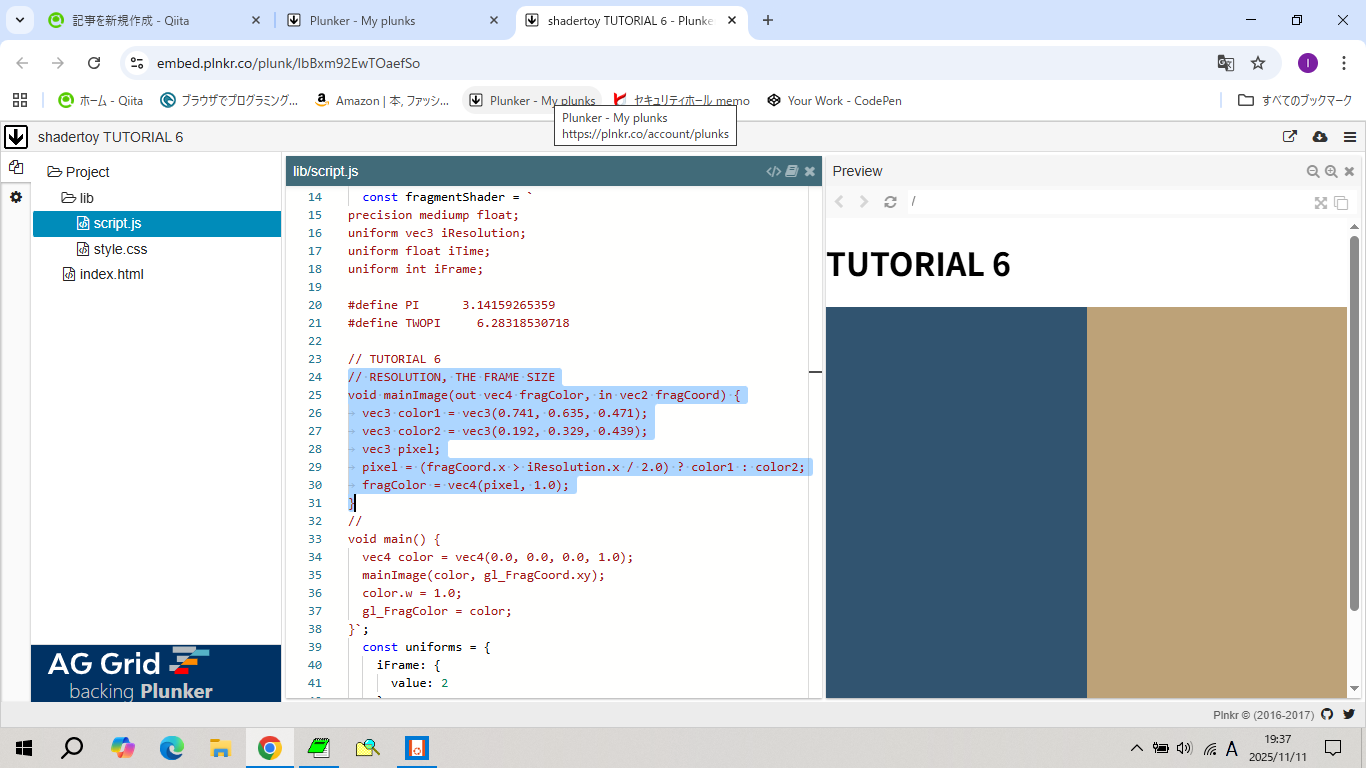This screenshot has width=1366, height=768.
Task: Open the settings gear in the sidebar
Action: (16, 197)
